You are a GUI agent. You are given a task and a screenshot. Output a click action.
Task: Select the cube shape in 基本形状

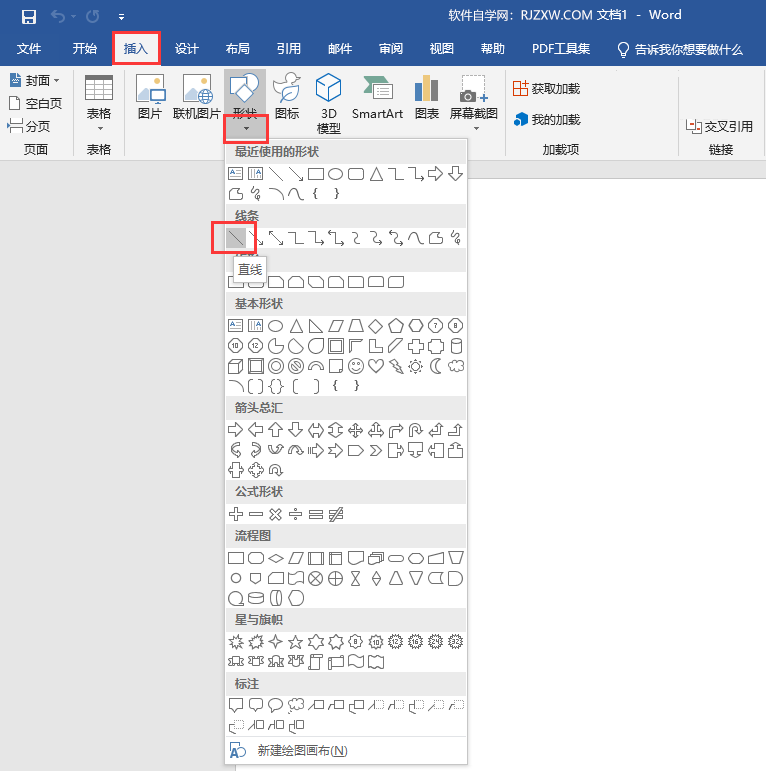(236, 366)
